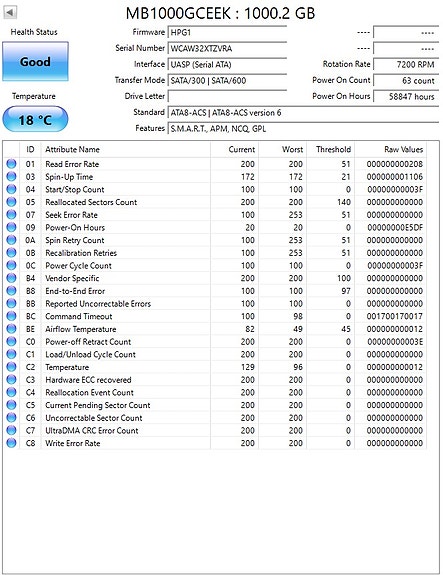Image resolution: width=443 pixels, height=575 pixels.
Task: Click the Current value 129 in Temperature row
Action: point(248,367)
